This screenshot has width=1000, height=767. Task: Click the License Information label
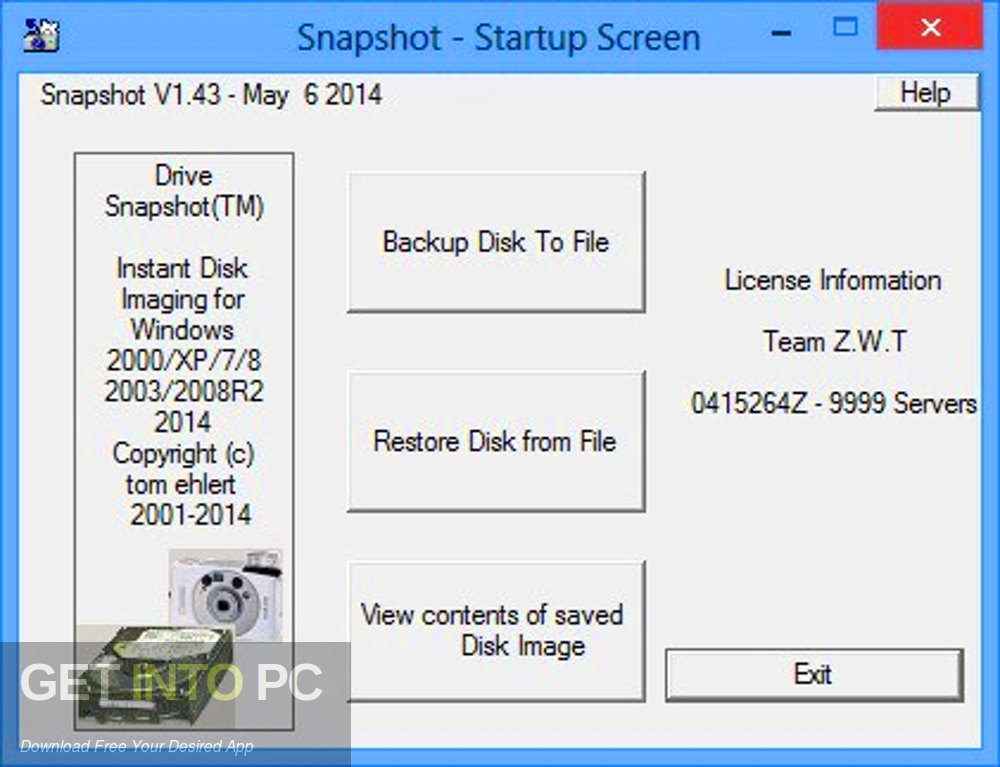833,280
